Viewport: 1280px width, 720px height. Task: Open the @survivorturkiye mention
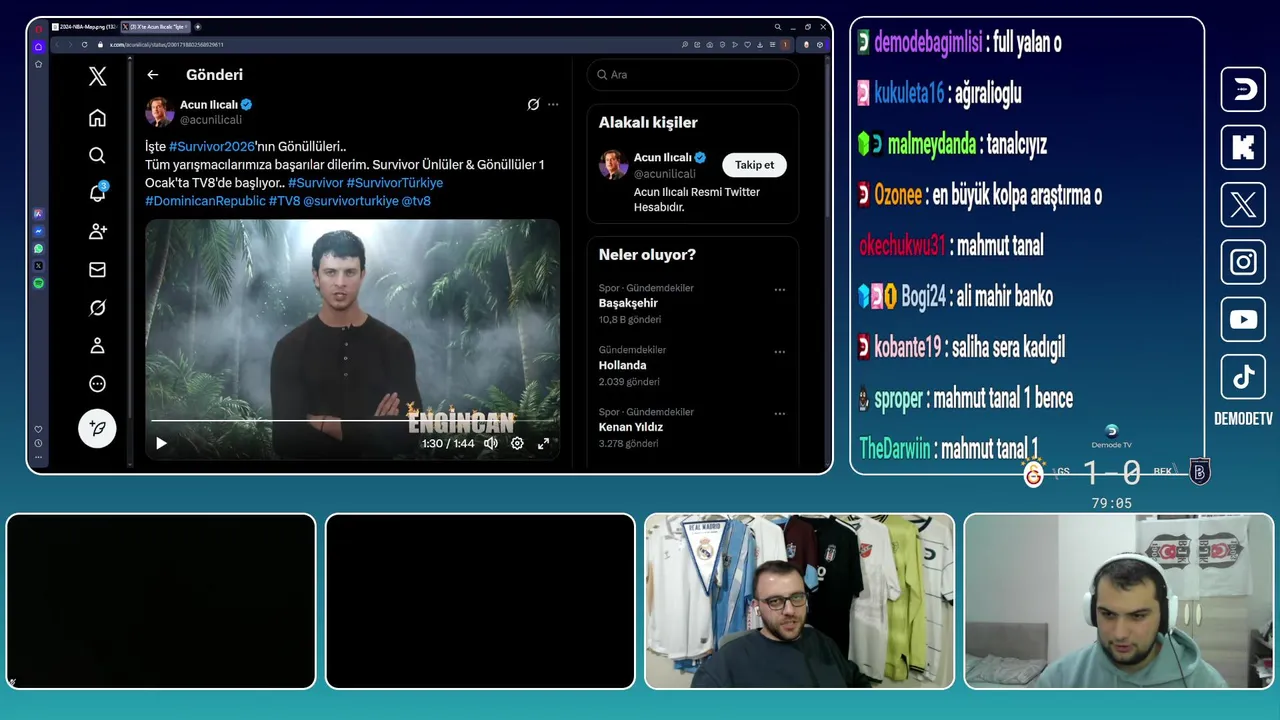(x=350, y=201)
